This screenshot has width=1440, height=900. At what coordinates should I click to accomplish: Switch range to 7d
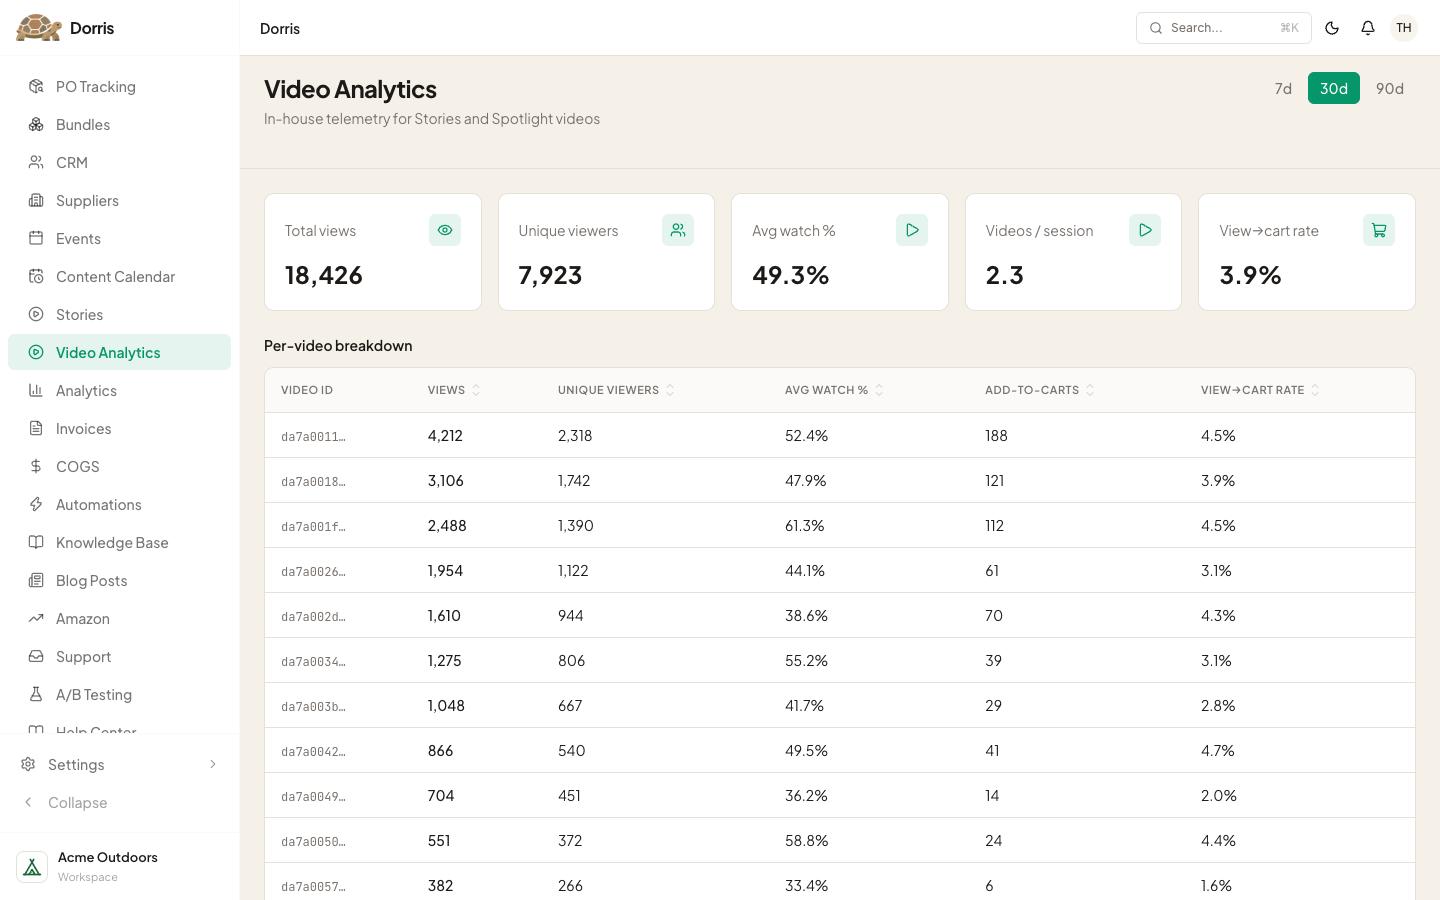[1283, 88]
